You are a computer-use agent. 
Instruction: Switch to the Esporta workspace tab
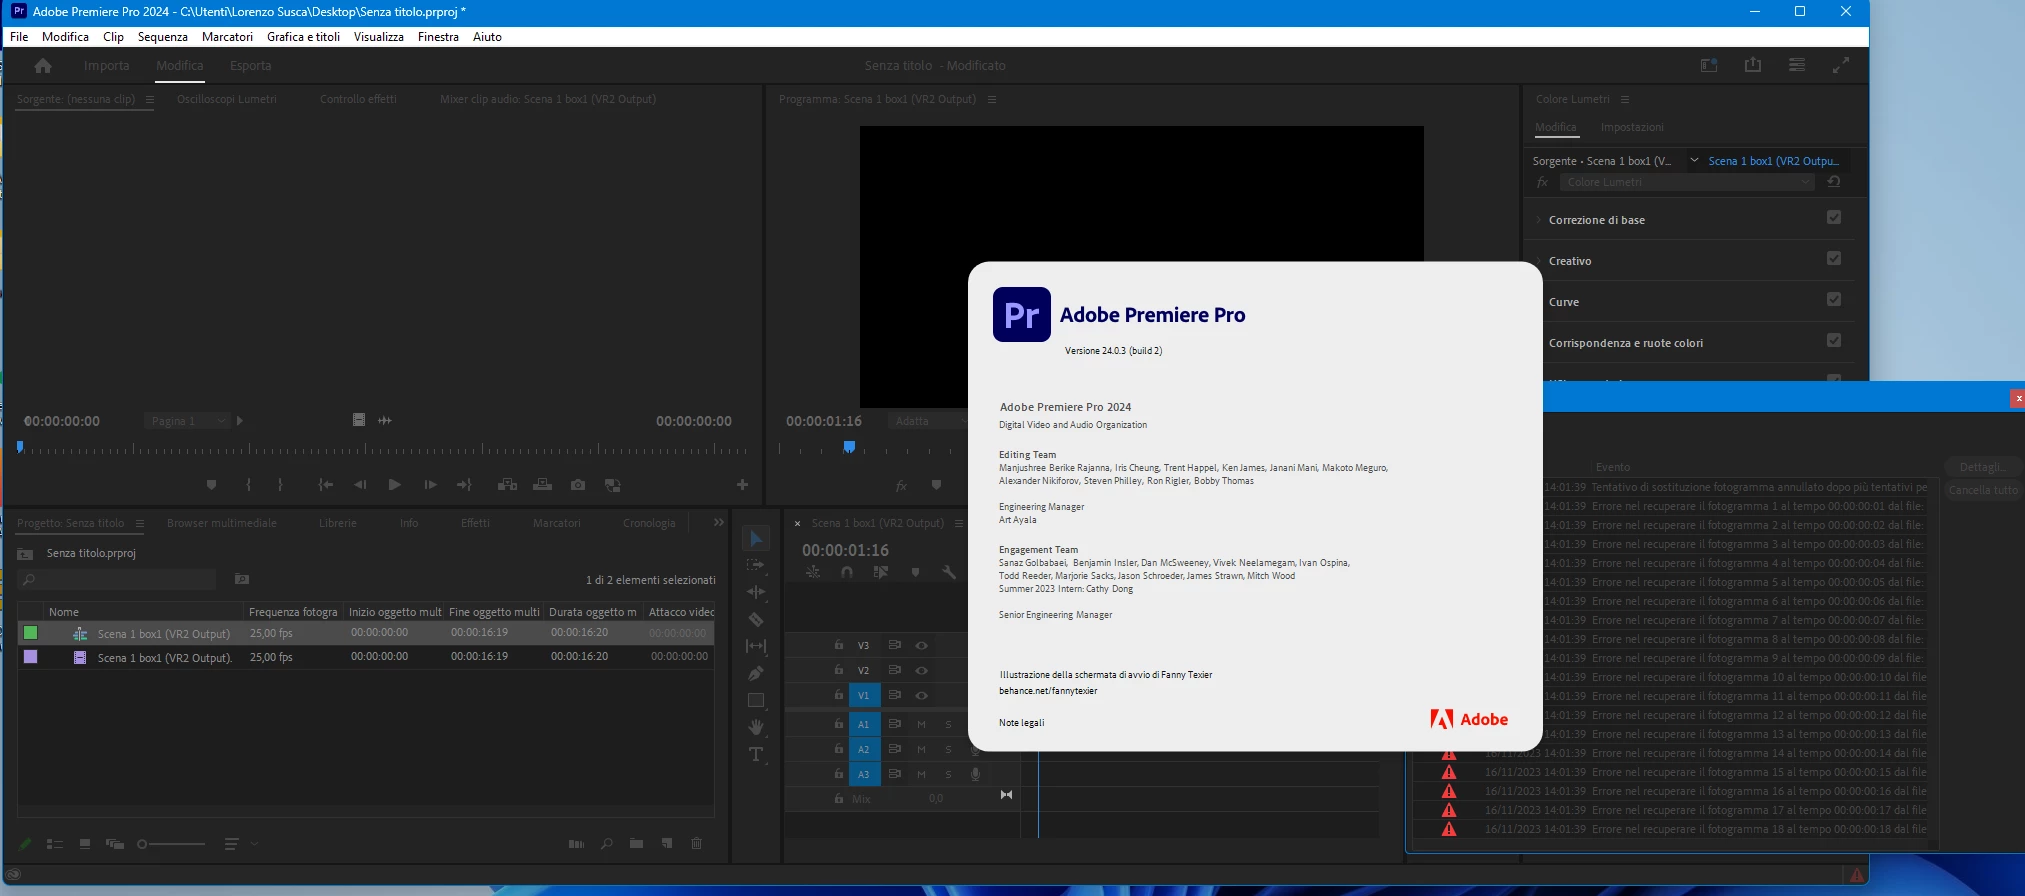250,66
